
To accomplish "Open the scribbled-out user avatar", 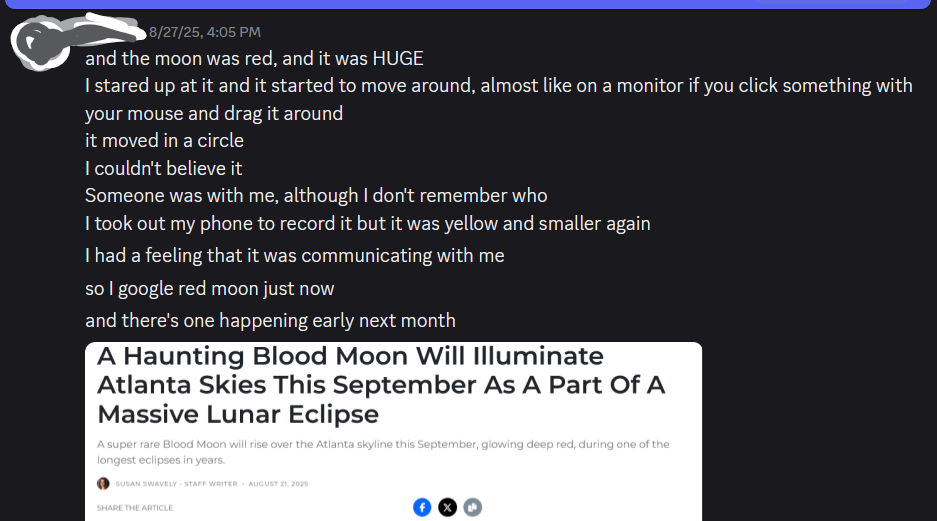I will tap(39, 44).
